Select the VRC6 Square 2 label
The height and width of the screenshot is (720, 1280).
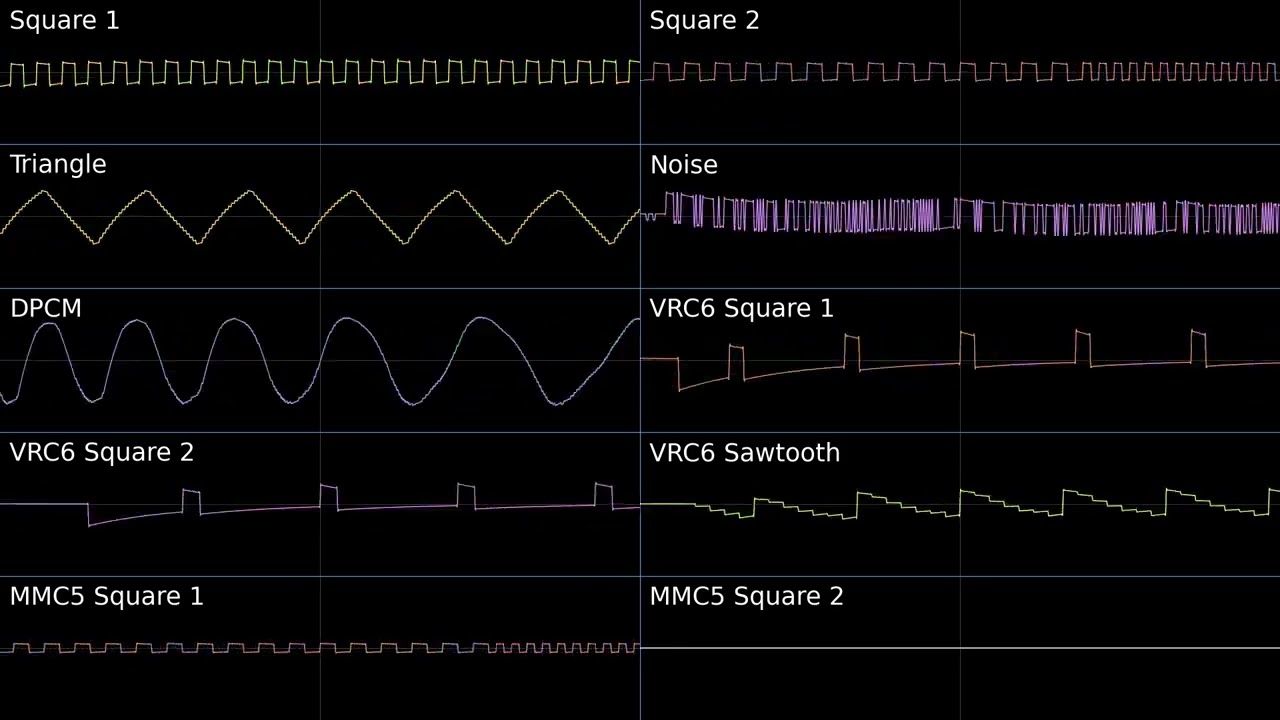coord(102,453)
